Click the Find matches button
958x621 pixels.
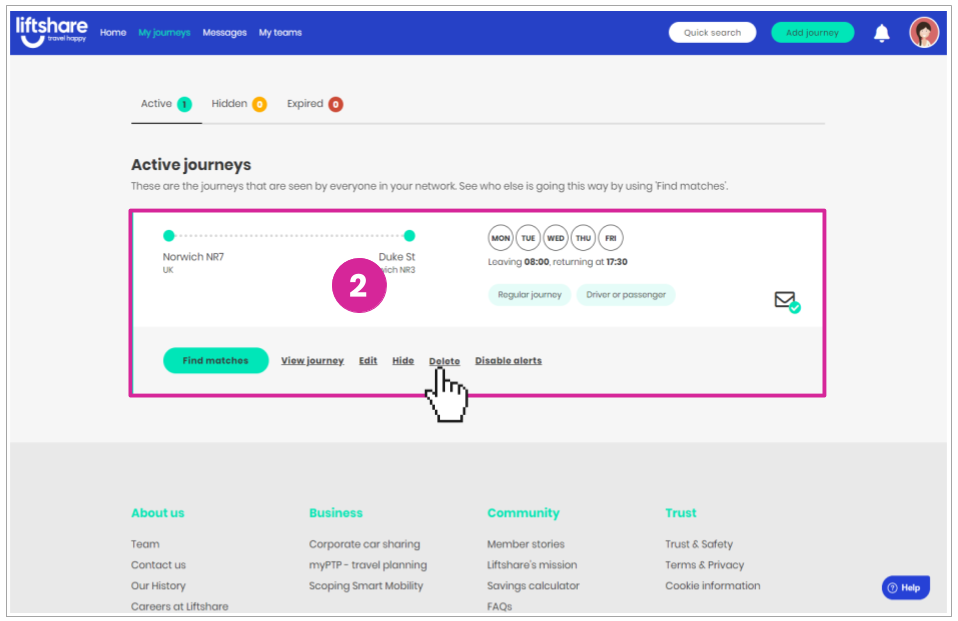216,361
